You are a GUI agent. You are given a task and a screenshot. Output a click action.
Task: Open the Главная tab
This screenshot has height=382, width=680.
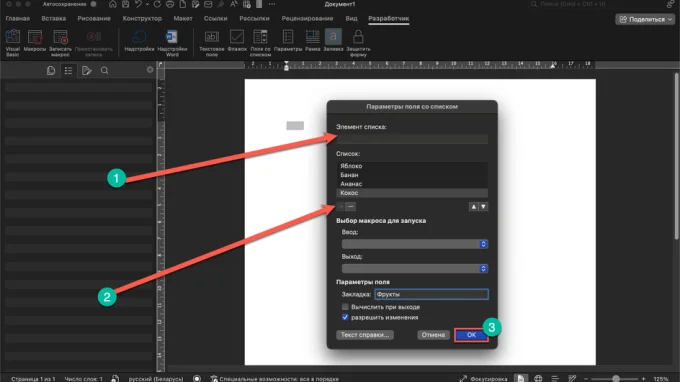click(x=18, y=19)
